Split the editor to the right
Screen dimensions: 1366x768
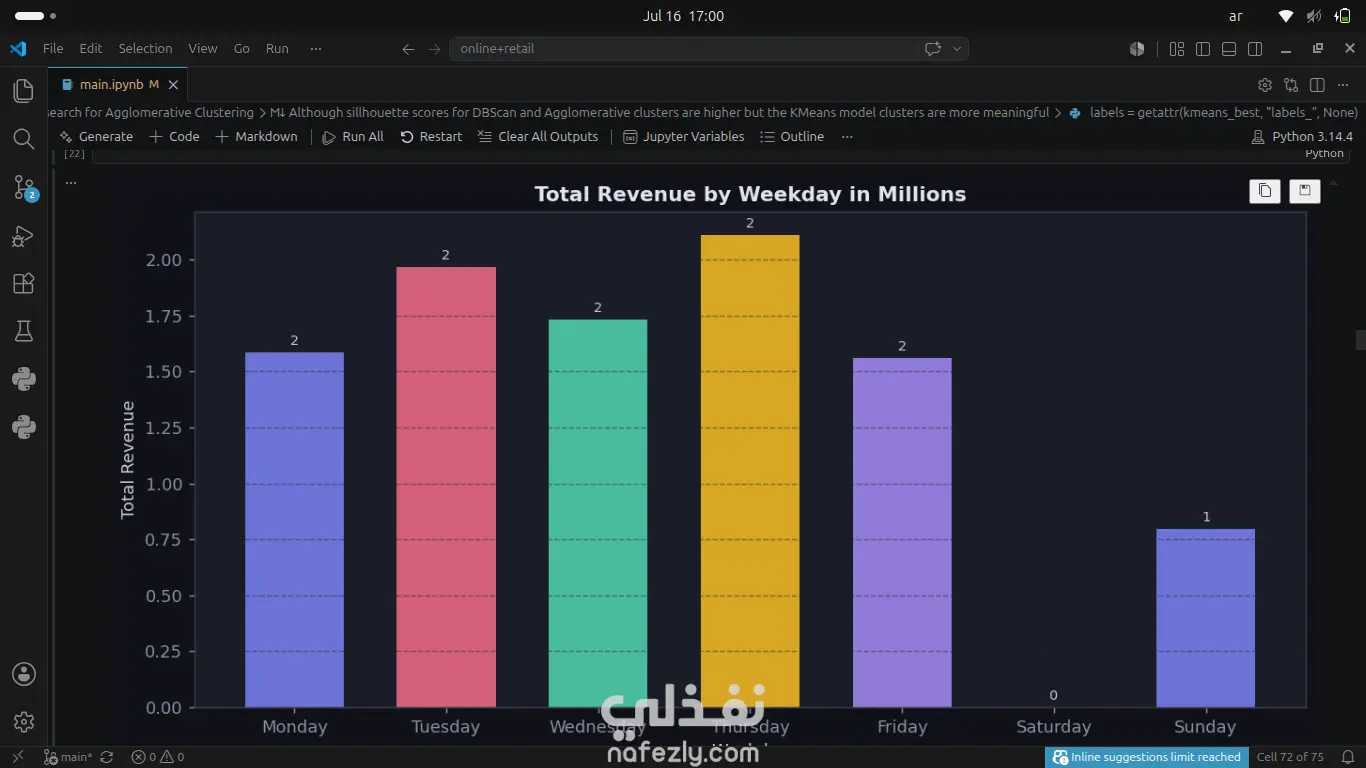pyautogui.click(x=1317, y=85)
